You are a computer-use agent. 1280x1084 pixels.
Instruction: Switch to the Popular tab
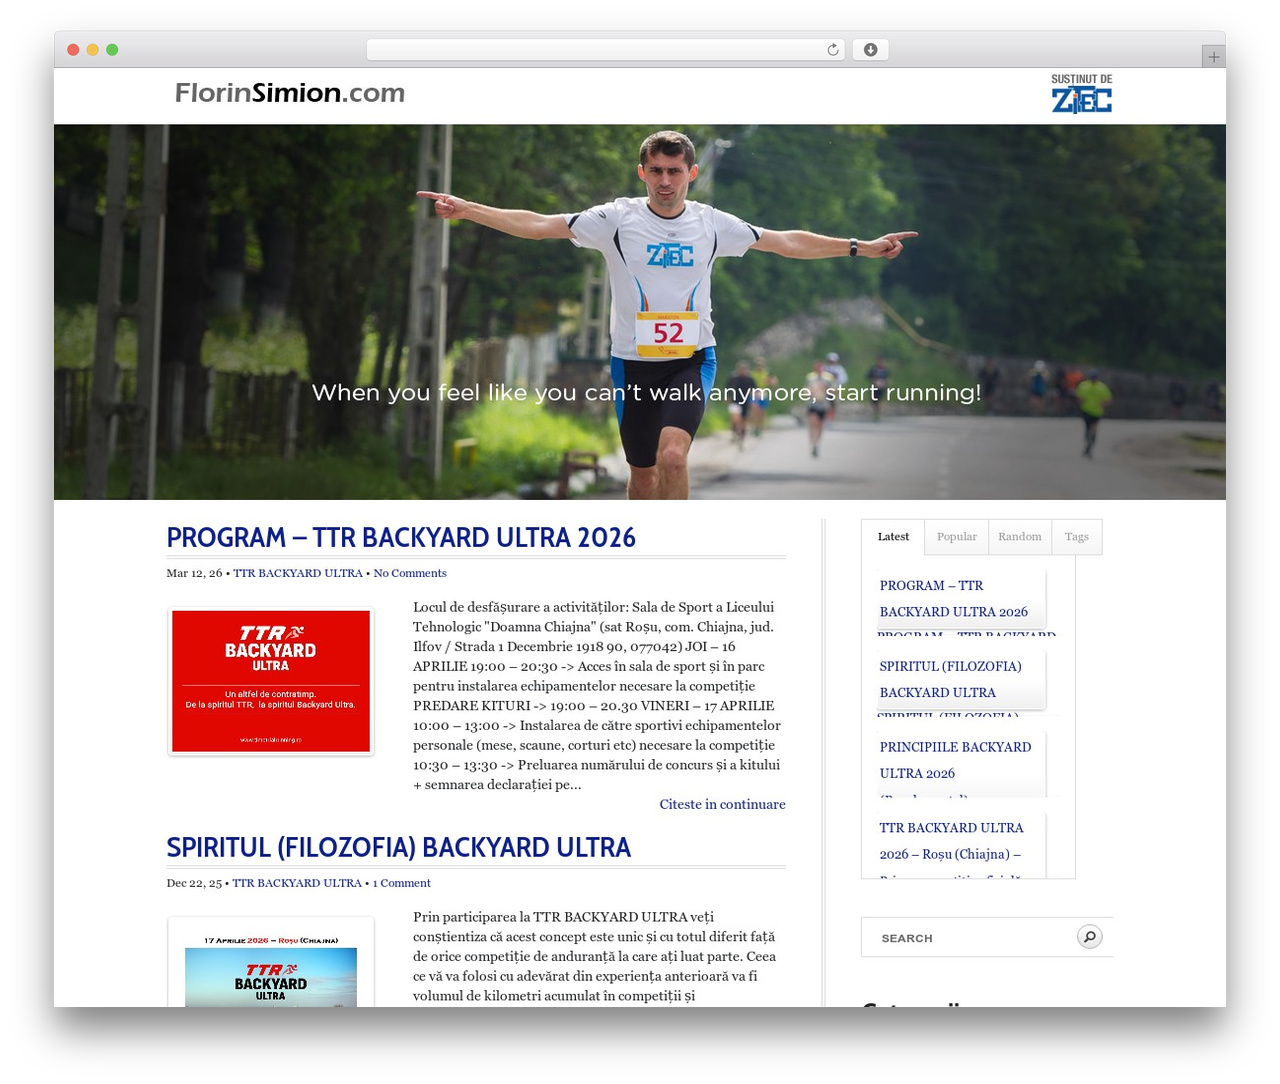tap(957, 537)
